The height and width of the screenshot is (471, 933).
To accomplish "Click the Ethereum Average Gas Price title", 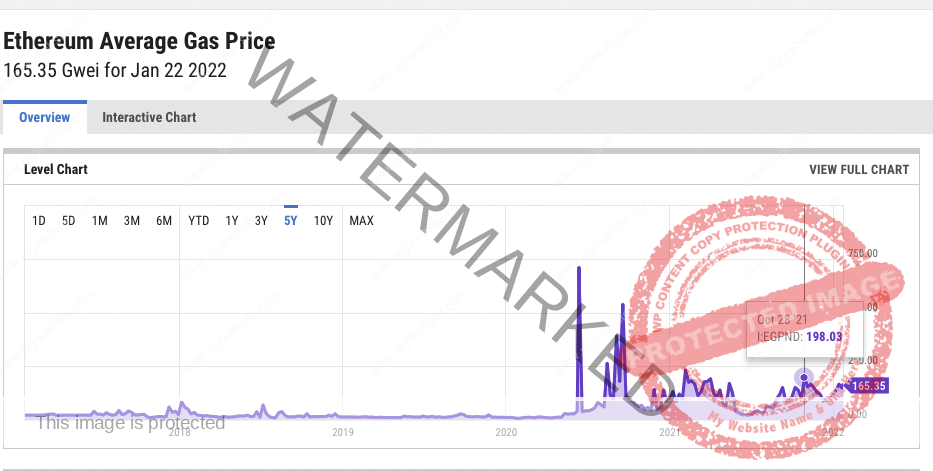I will [x=139, y=42].
